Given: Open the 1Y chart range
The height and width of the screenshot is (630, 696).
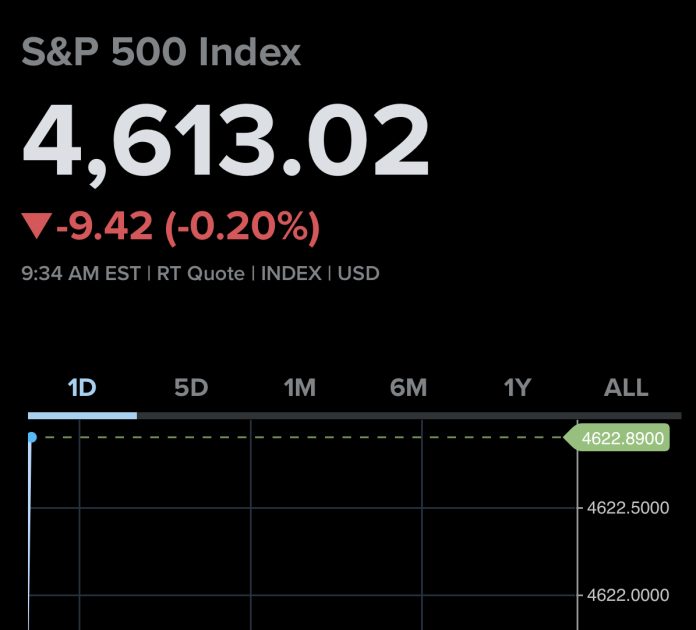Looking at the screenshot, I should [517, 388].
